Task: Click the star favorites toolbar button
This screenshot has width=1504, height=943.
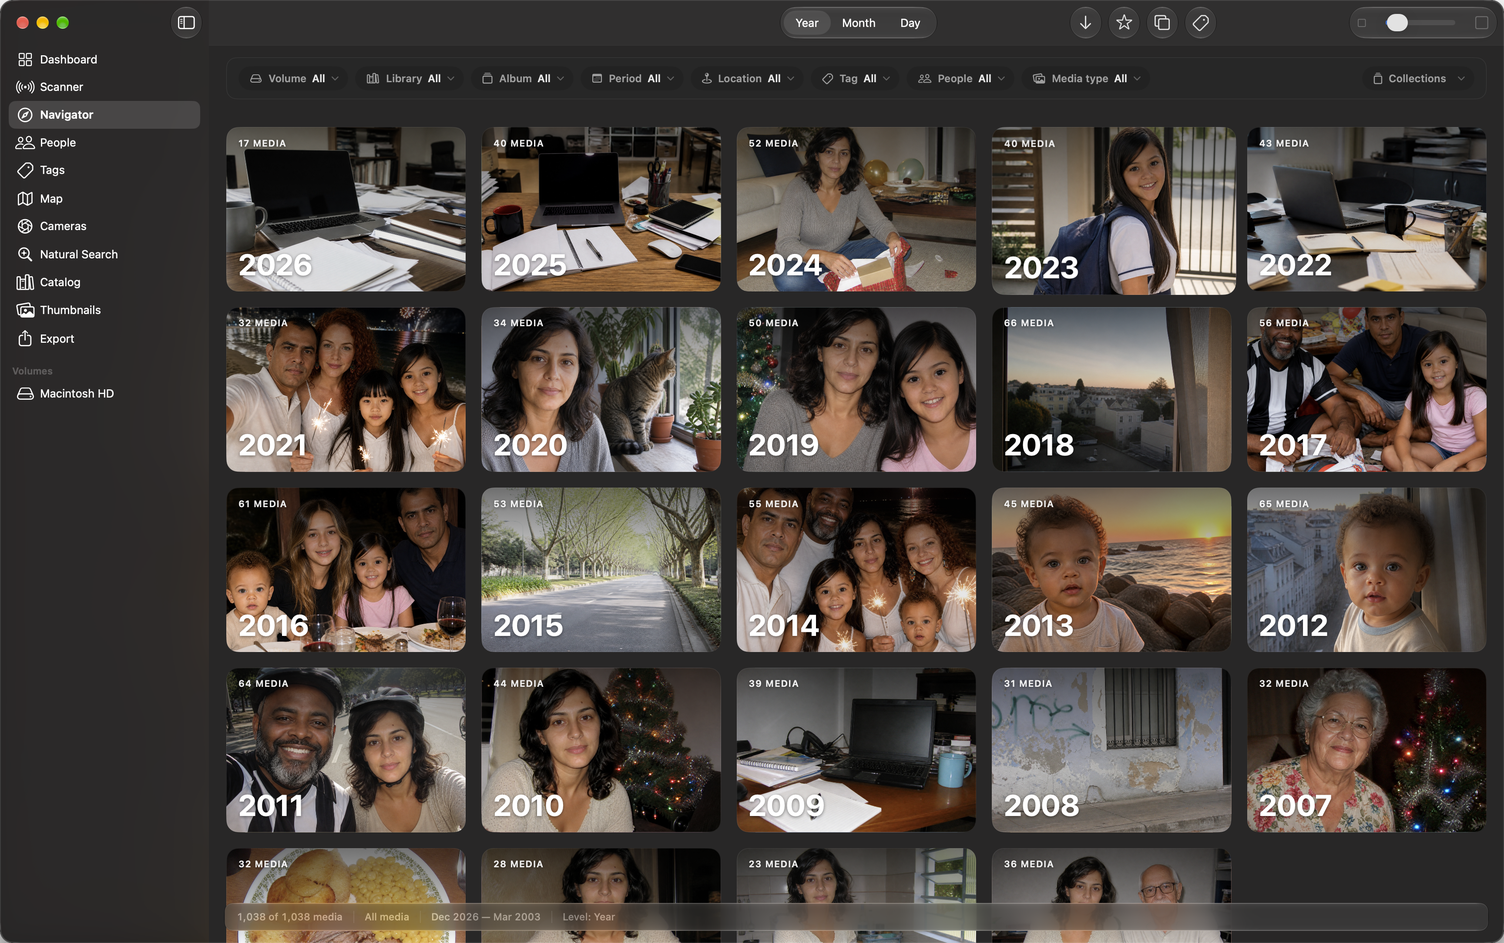Action: coord(1124,22)
